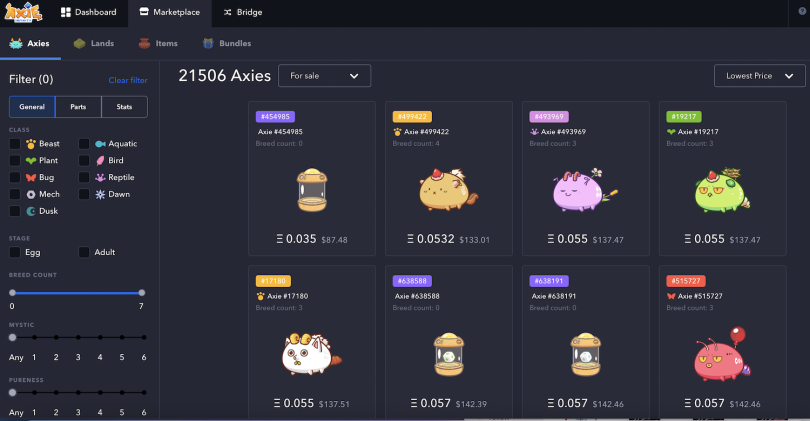810x421 pixels.
Task: Open the Items category icon
Action: [144, 44]
